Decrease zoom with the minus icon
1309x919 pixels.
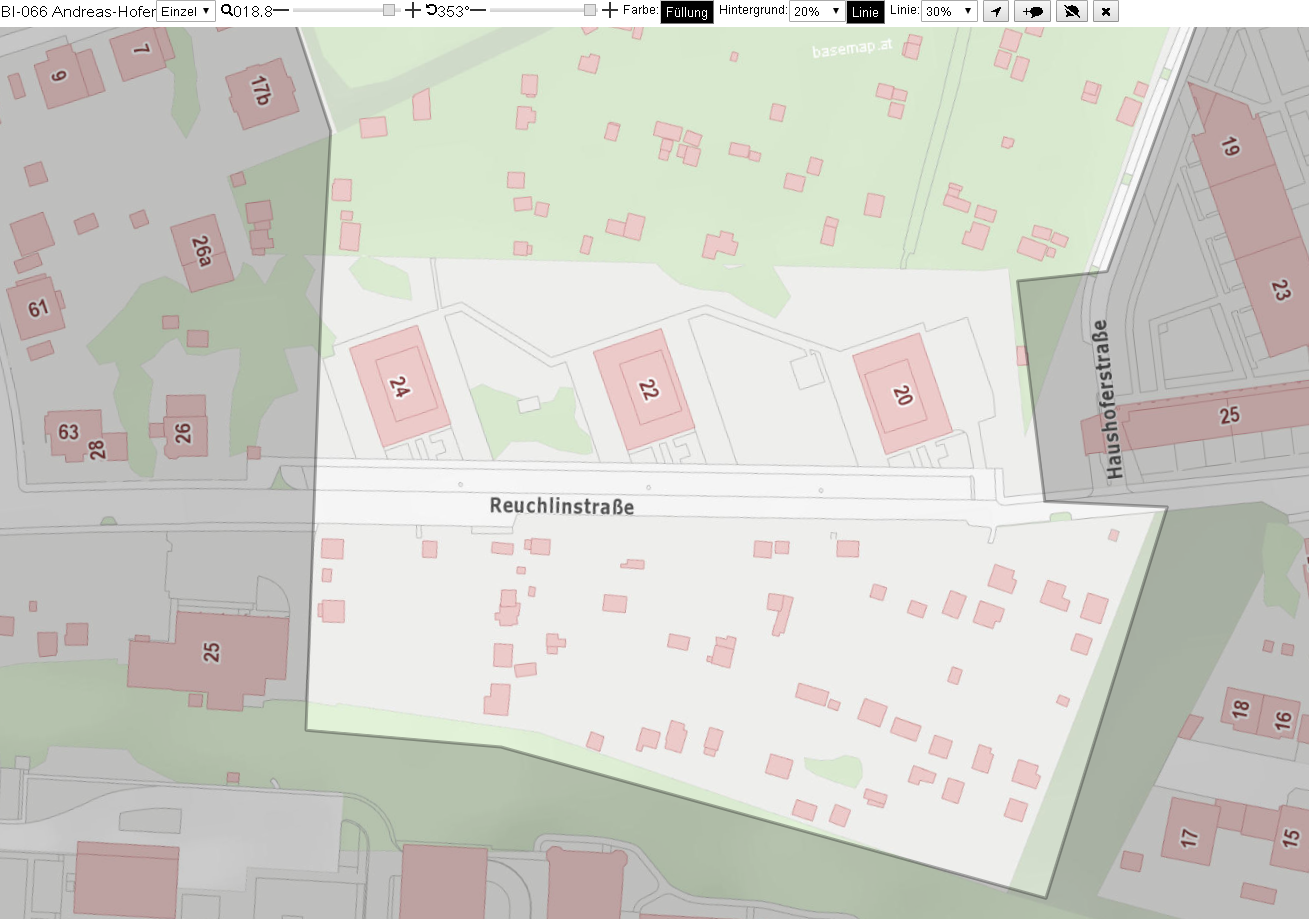(x=281, y=10)
